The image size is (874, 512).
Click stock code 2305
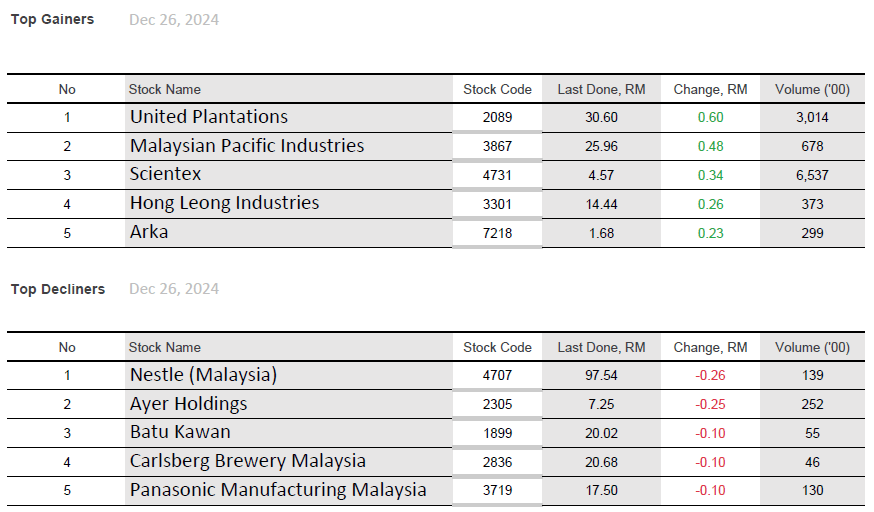pos(497,404)
